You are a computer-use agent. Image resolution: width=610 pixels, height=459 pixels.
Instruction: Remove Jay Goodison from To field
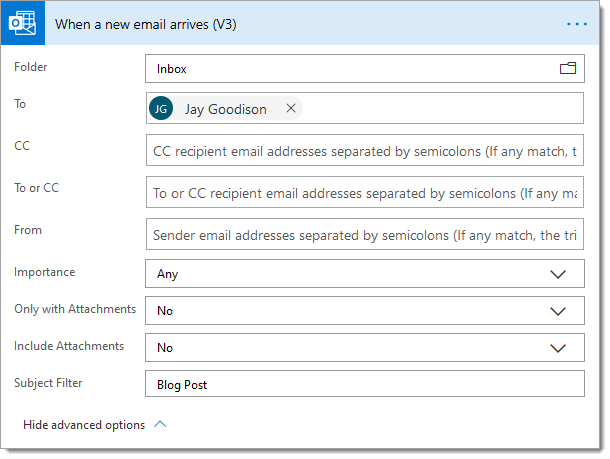click(x=291, y=108)
